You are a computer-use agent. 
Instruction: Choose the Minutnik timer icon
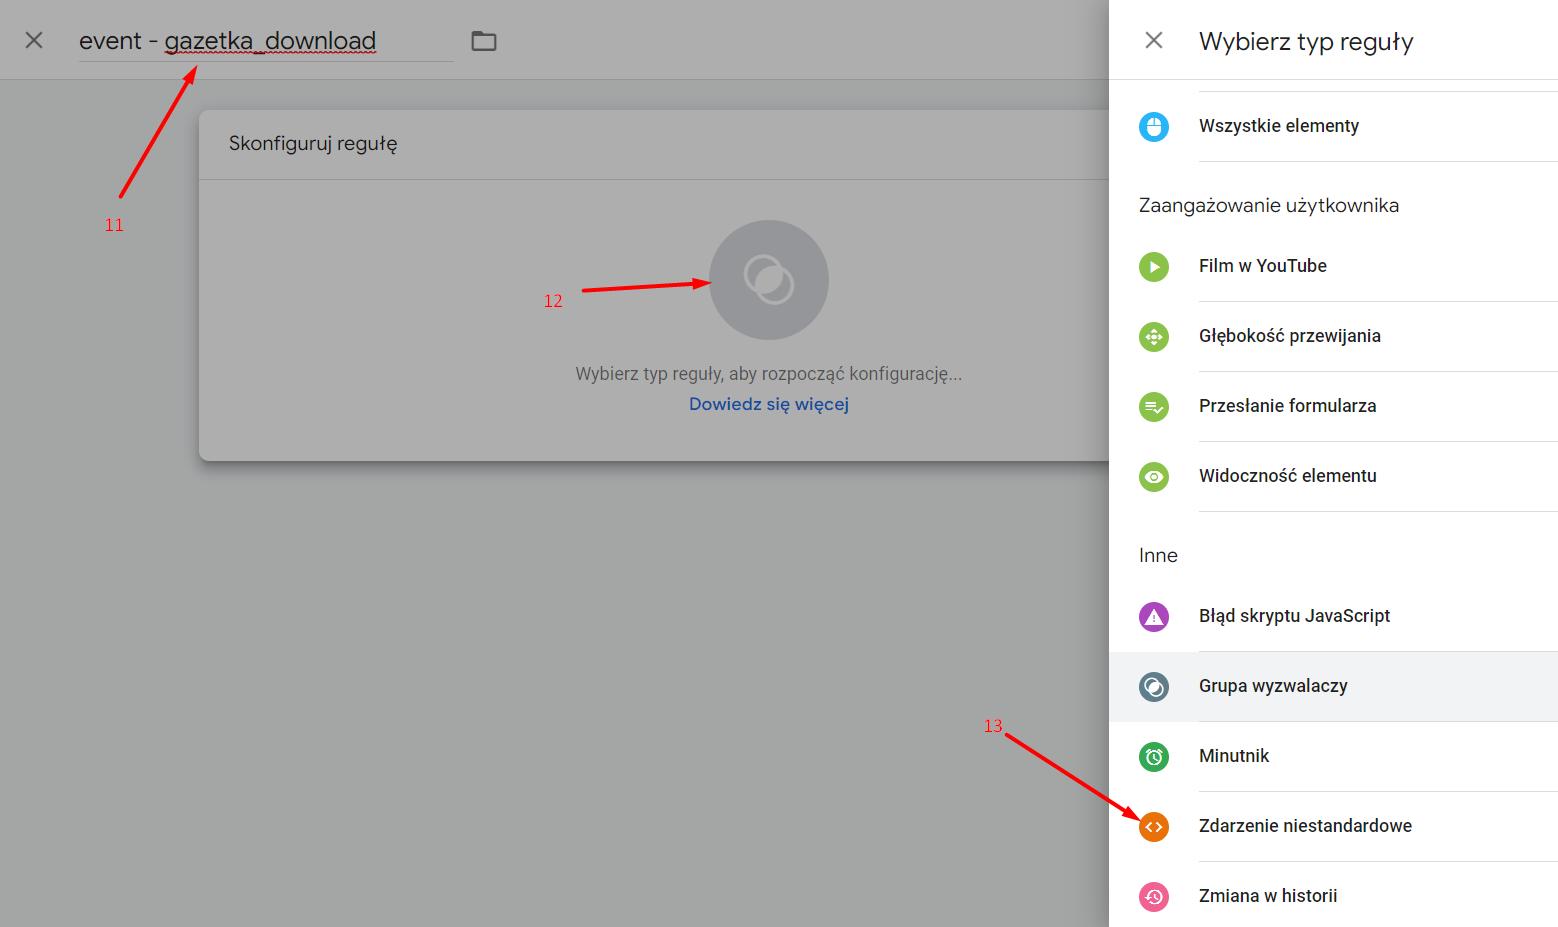[x=1154, y=756]
